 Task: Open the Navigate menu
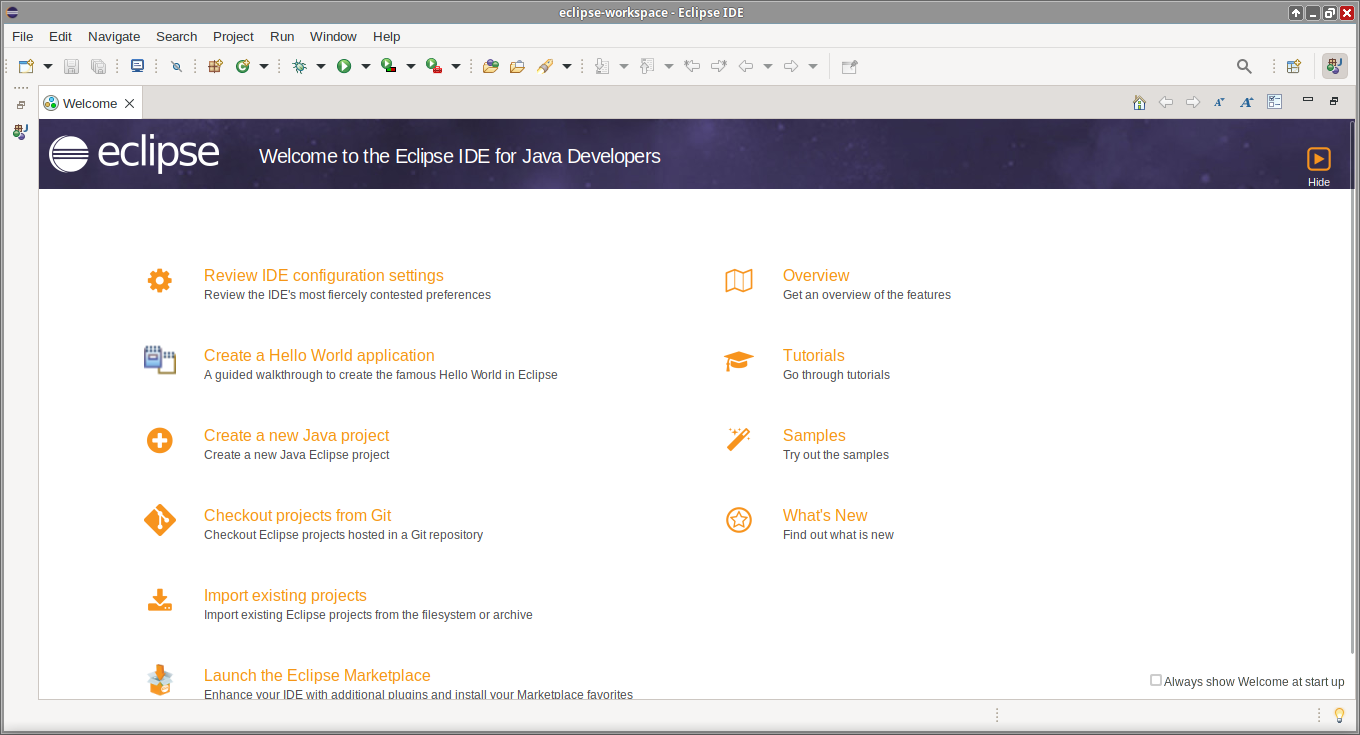(x=114, y=36)
